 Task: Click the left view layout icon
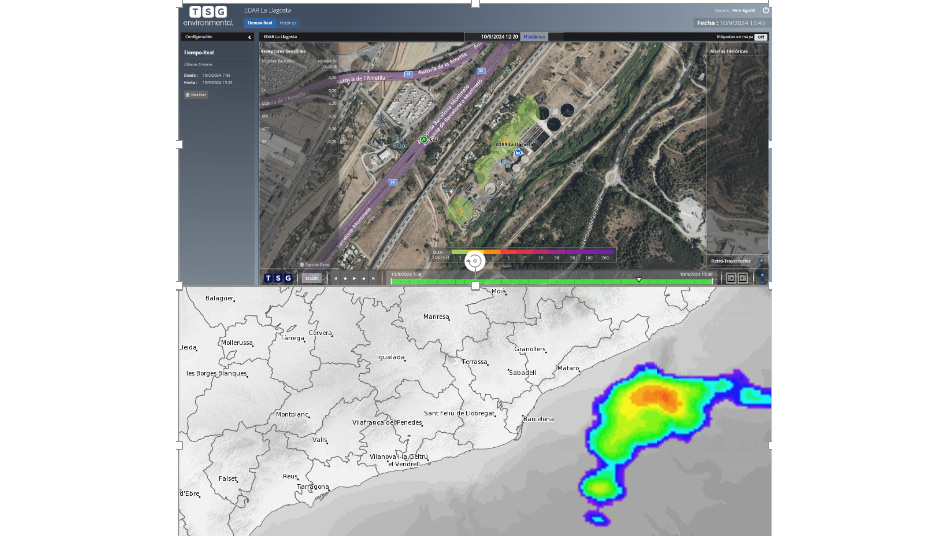coord(730,278)
